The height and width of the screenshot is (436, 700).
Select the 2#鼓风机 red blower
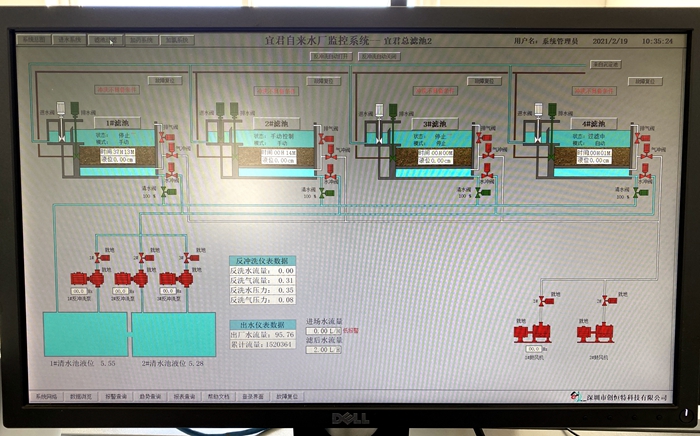pos(595,333)
